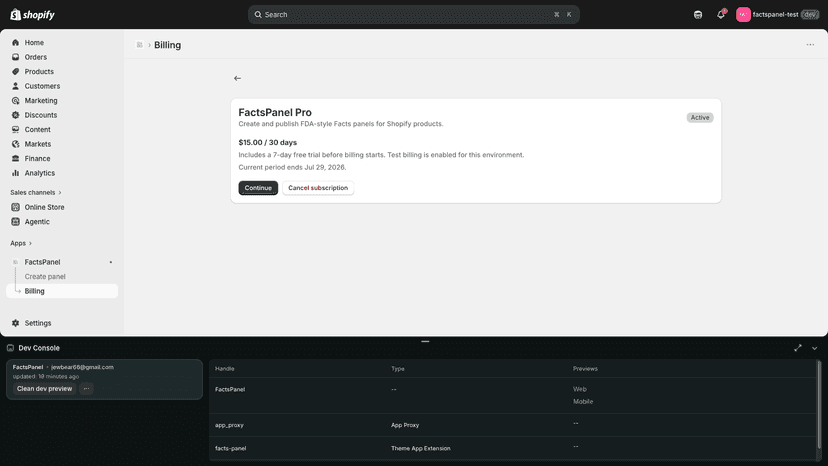
Task: Click the app icon in the Billing breadcrumb
Action: click(x=139, y=45)
